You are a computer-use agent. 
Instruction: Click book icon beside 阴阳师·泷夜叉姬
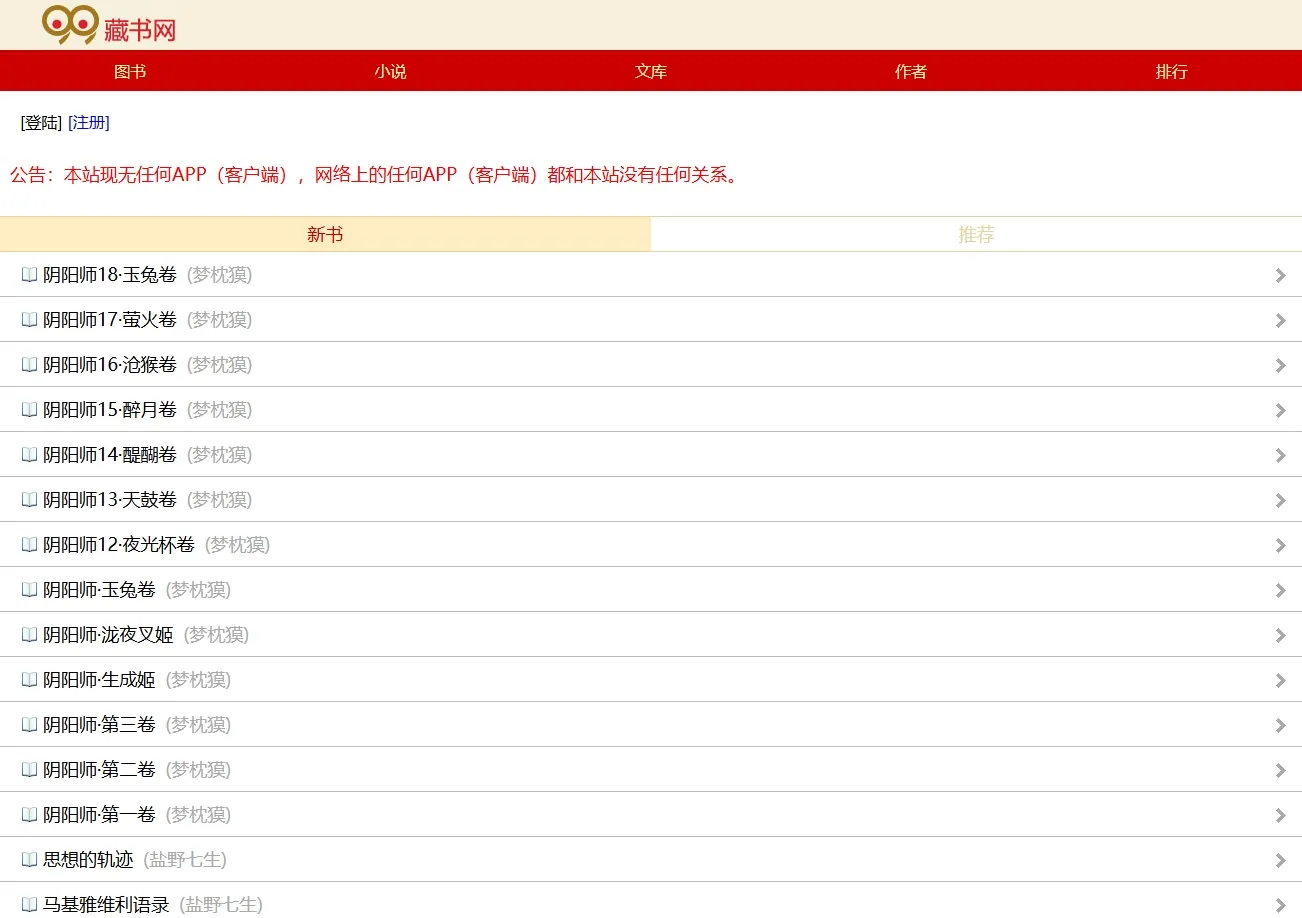(29, 635)
